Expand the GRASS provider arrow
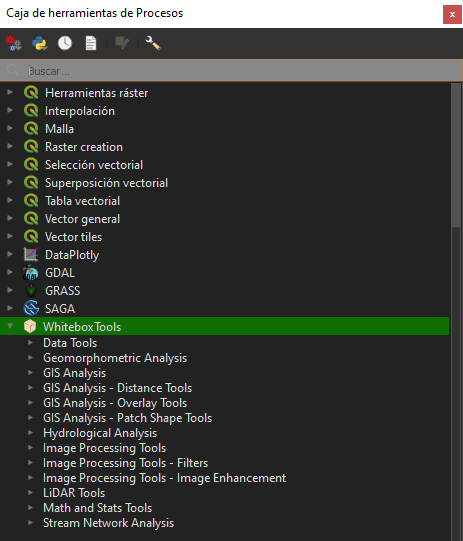The width and height of the screenshot is (463, 541). point(10,290)
